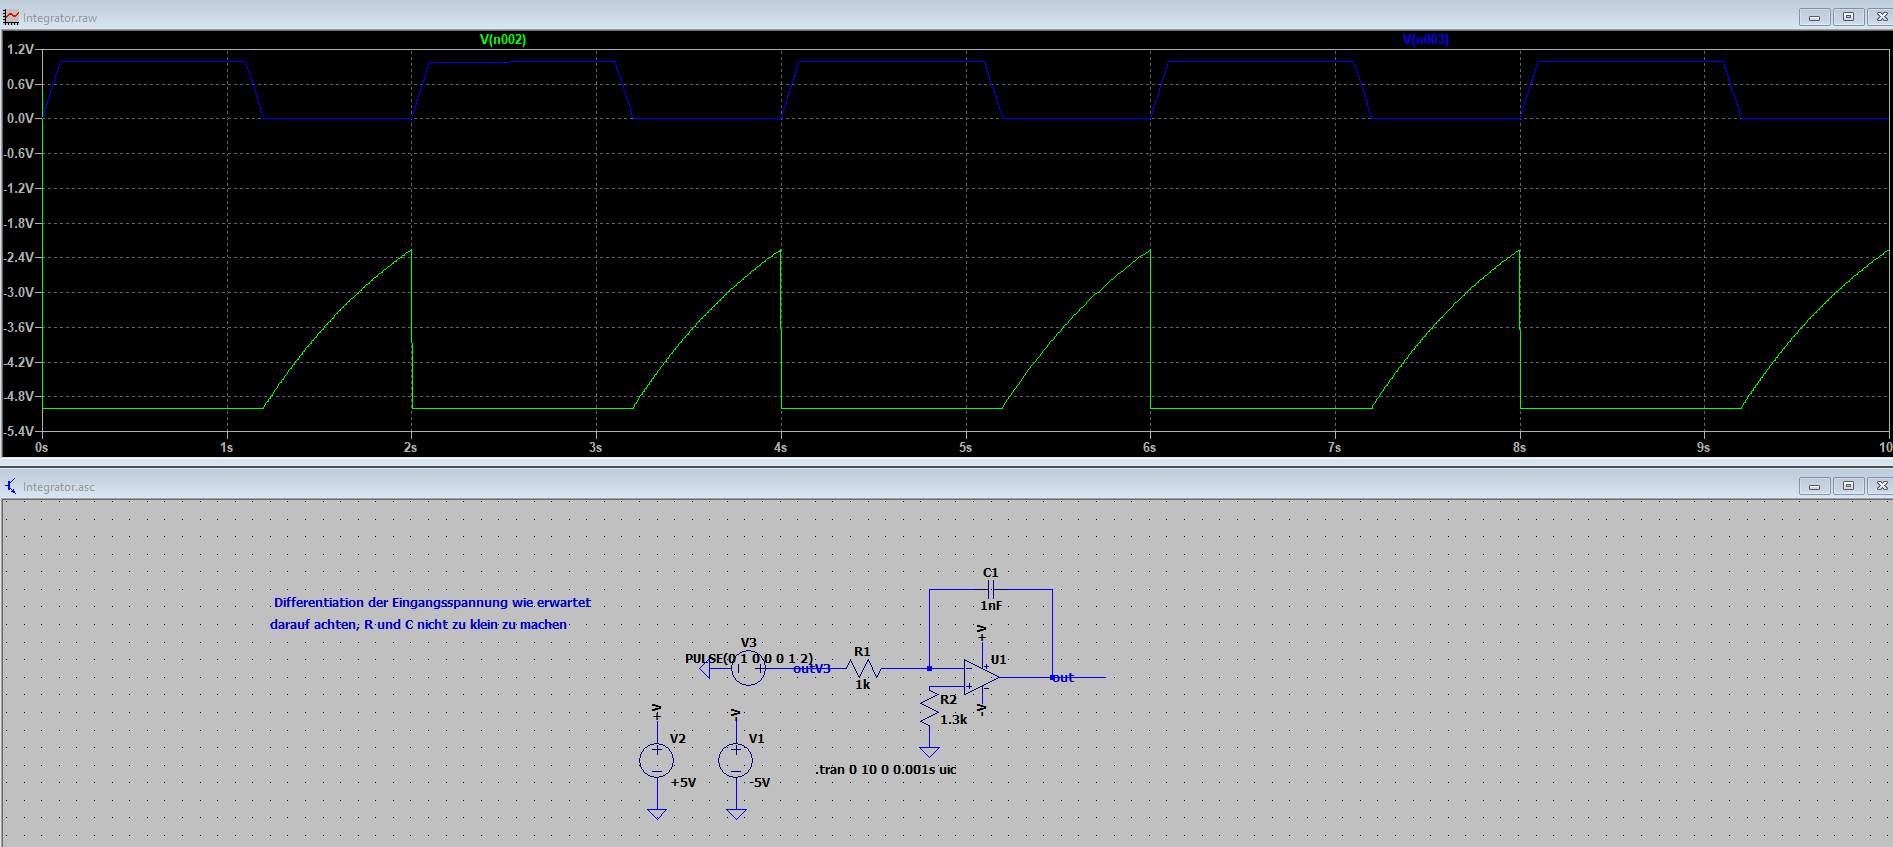Select the V2 voltage source circle symbol
Image resolution: width=1893 pixels, height=847 pixels.
click(x=656, y=761)
